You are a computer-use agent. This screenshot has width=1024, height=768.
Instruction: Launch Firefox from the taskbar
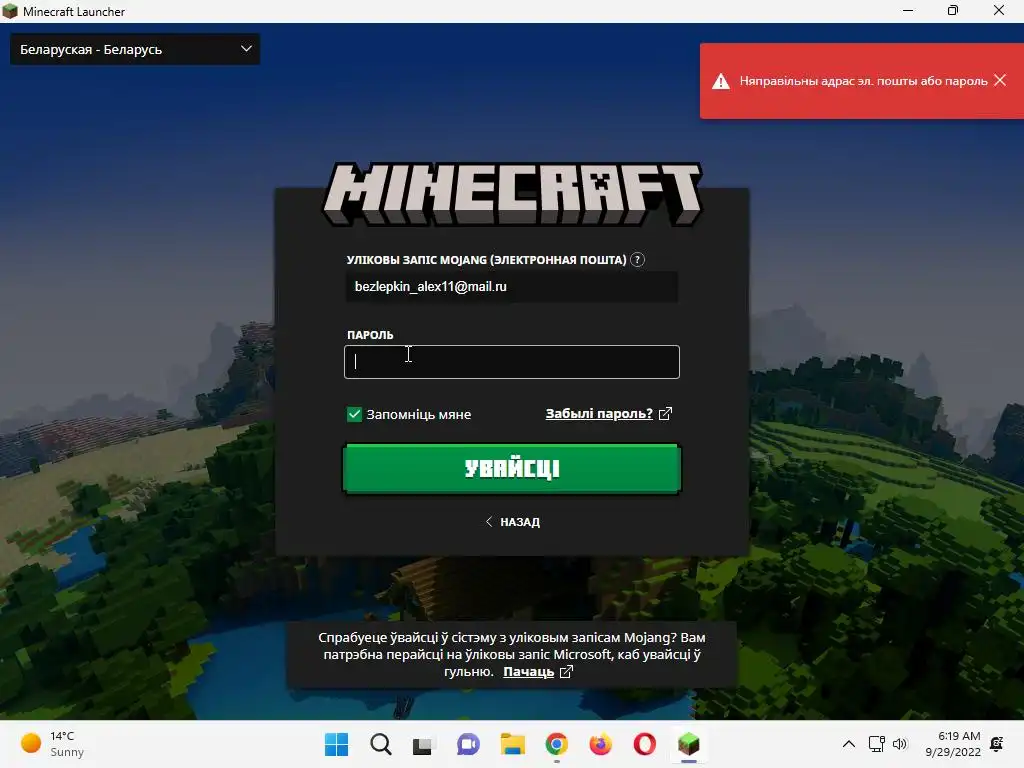pyautogui.click(x=600, y=744)
